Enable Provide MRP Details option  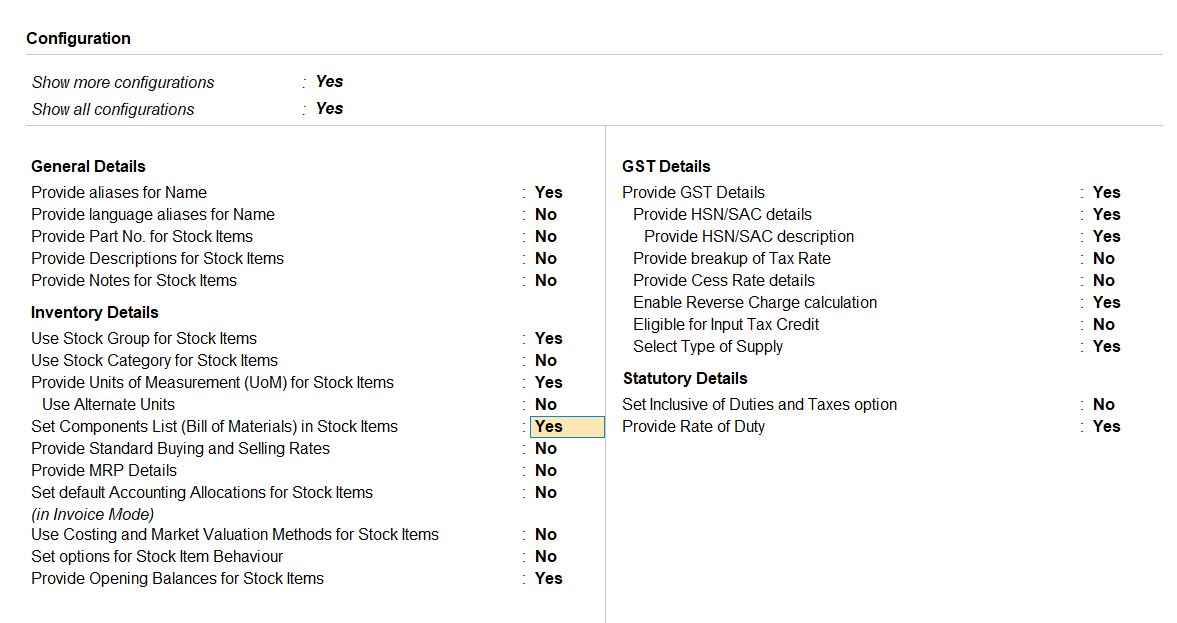pos(545,470)
